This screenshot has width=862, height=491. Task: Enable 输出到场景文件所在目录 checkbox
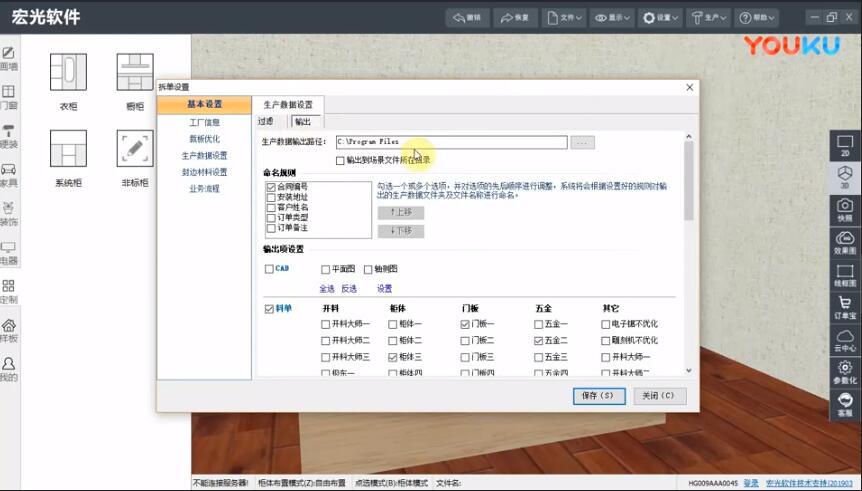(x=340, y=161)
